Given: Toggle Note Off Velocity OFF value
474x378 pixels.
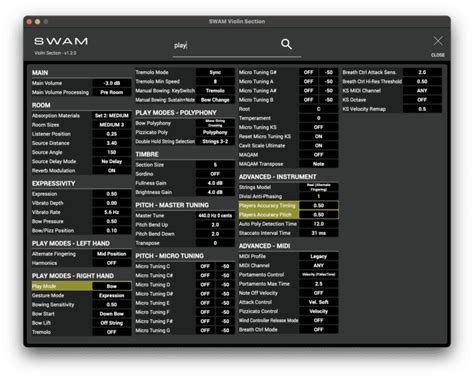Looking at the screenshot, I should pos(319,293).
